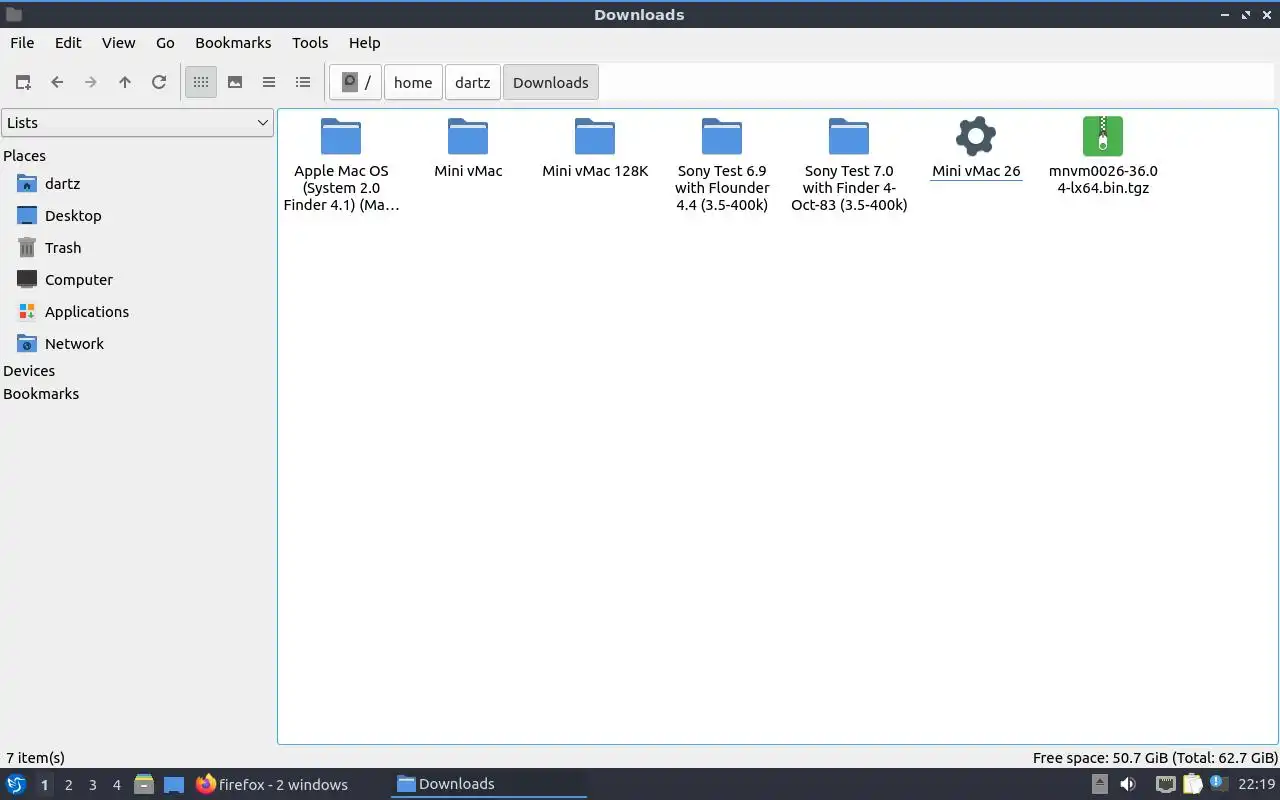Screen dimensions: 1280x800
Task: Reload the current folder
Action: [x=159, y=83]
